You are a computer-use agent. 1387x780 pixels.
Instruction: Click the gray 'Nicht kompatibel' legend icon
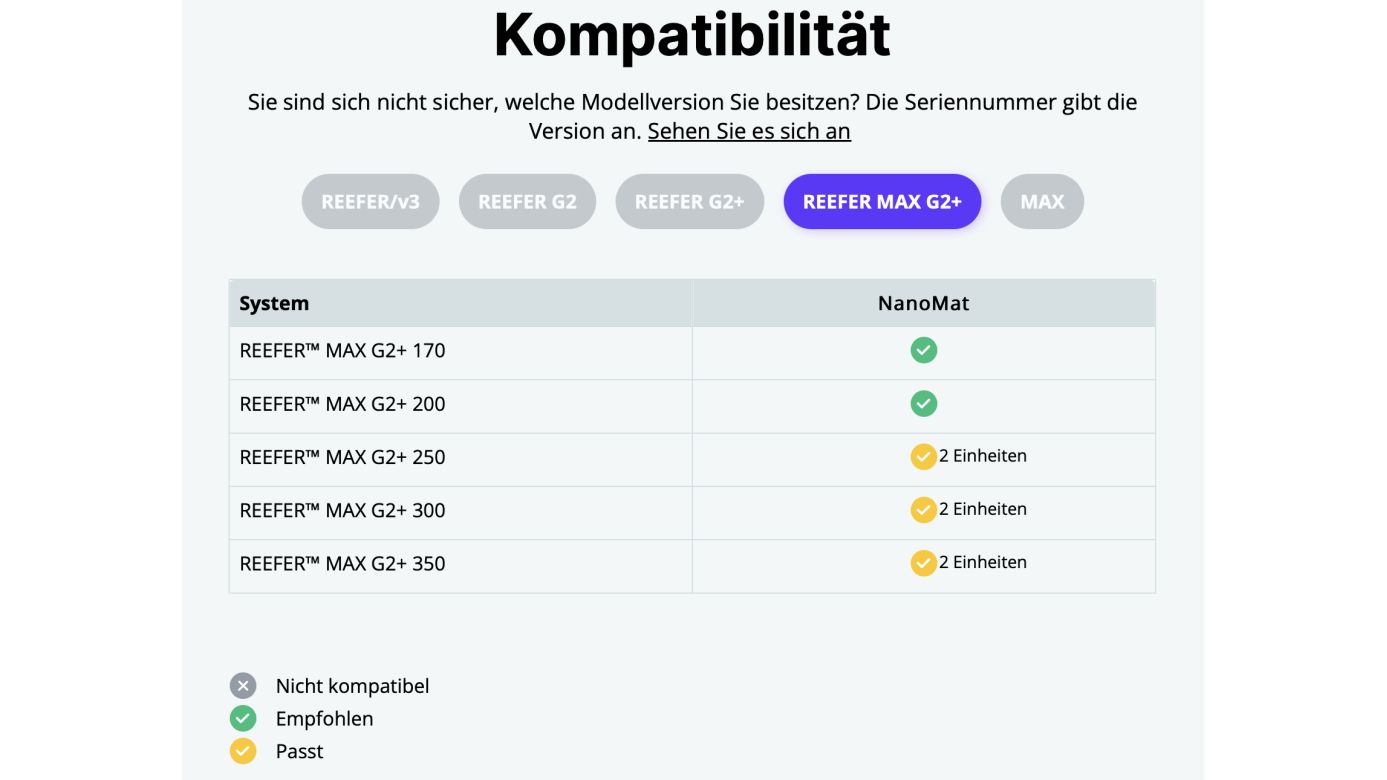(x=243, y=686)
